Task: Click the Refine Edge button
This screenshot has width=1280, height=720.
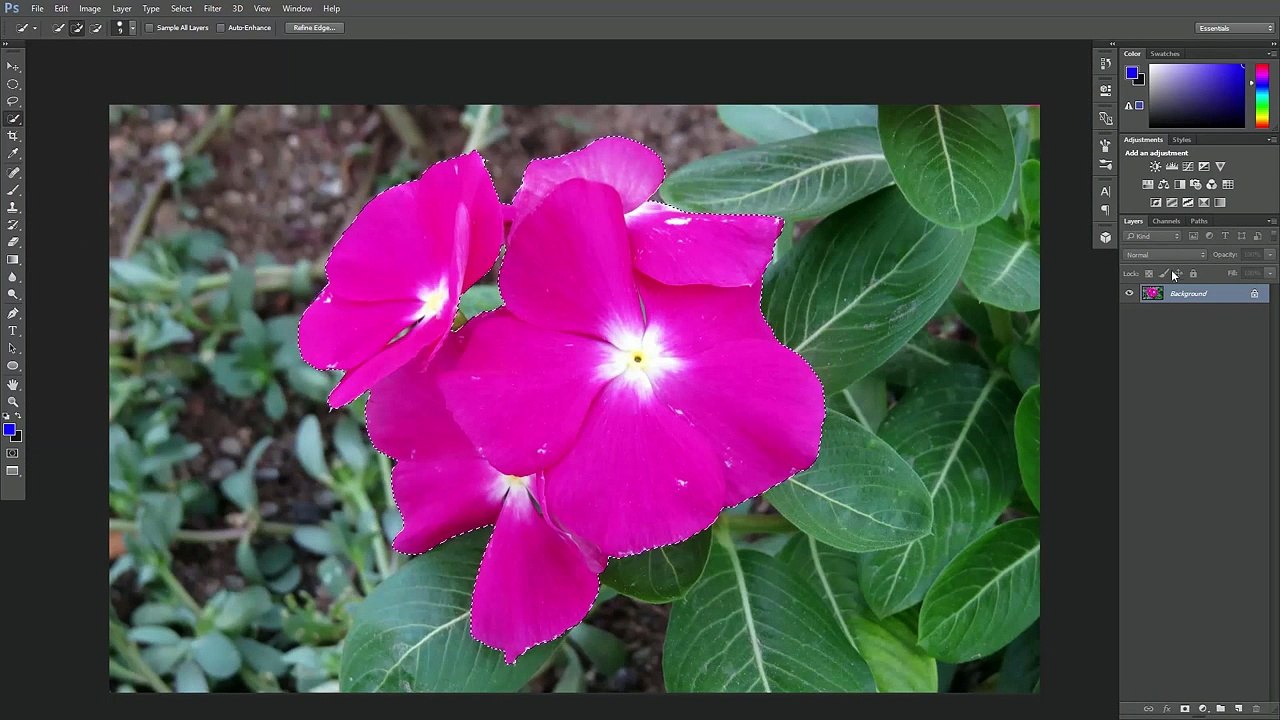Action: [x=314, y=28]
